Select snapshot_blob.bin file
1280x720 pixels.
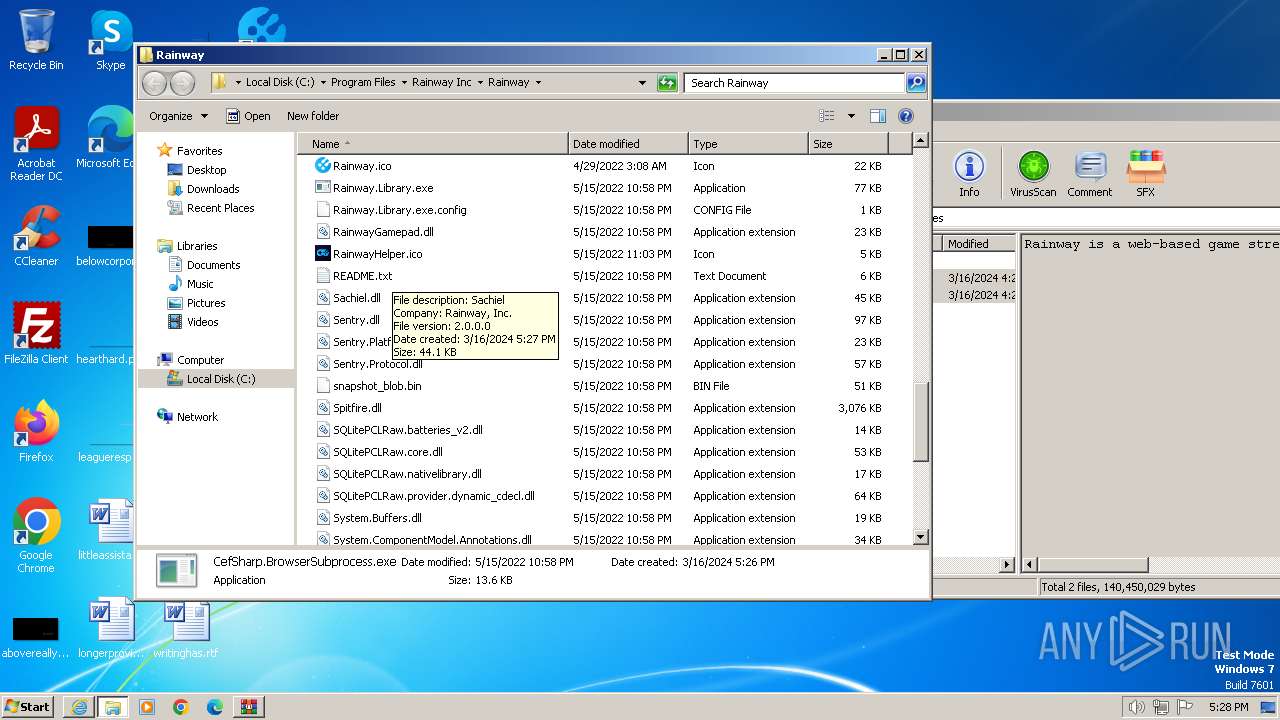377,386
